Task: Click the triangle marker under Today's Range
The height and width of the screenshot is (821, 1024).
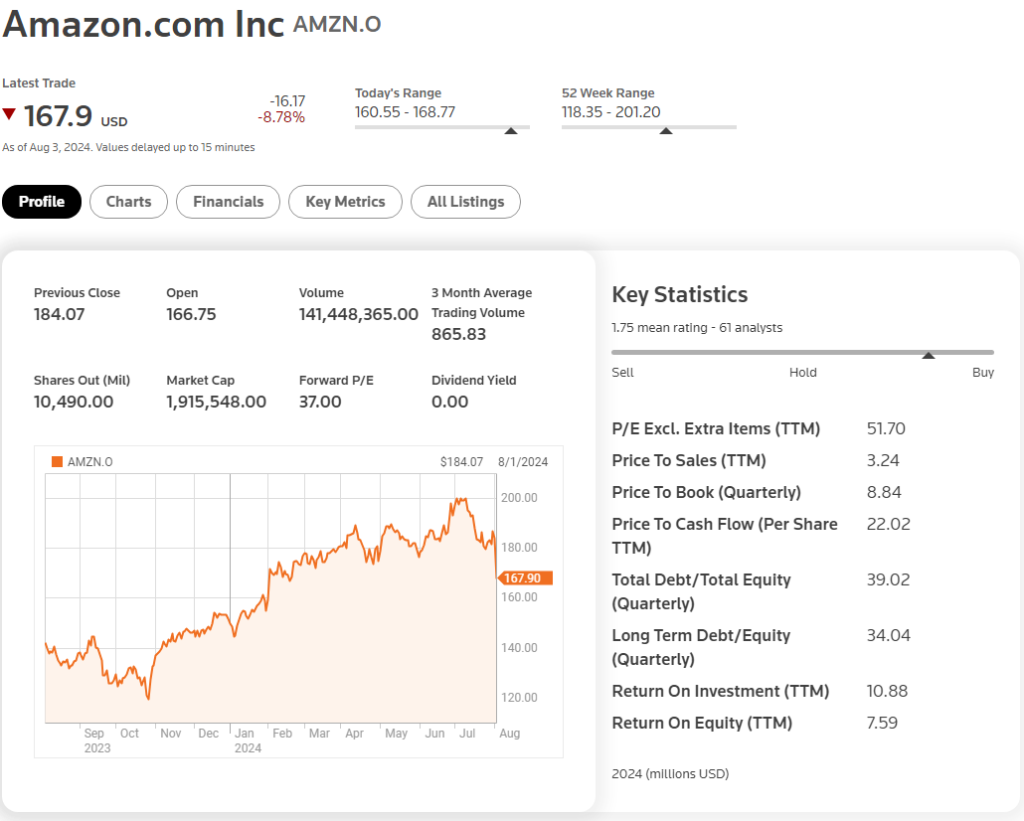Action: [511, 130]
